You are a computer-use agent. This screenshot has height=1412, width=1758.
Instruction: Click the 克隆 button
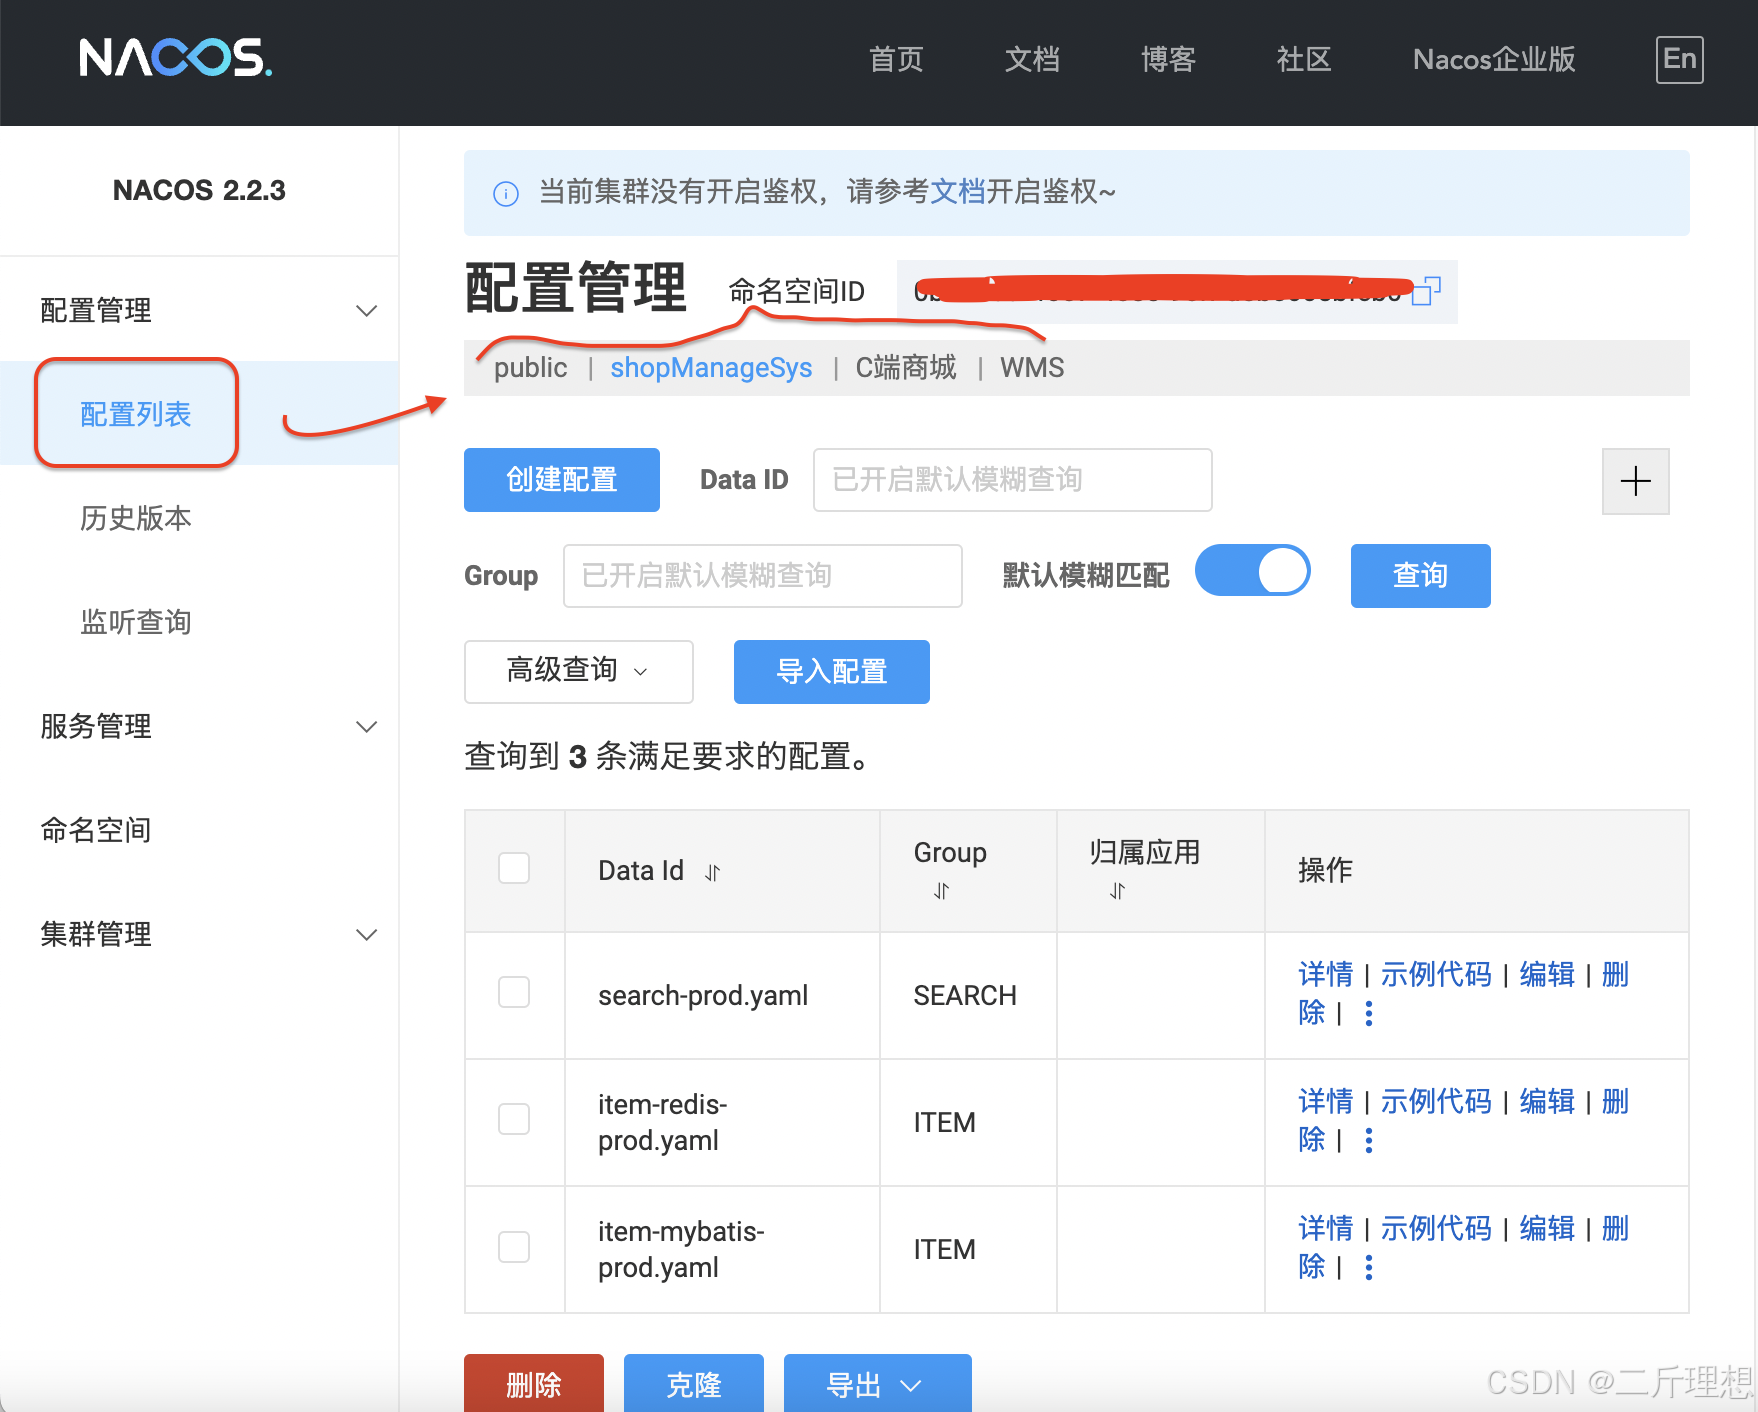(x=694, y=1384)
